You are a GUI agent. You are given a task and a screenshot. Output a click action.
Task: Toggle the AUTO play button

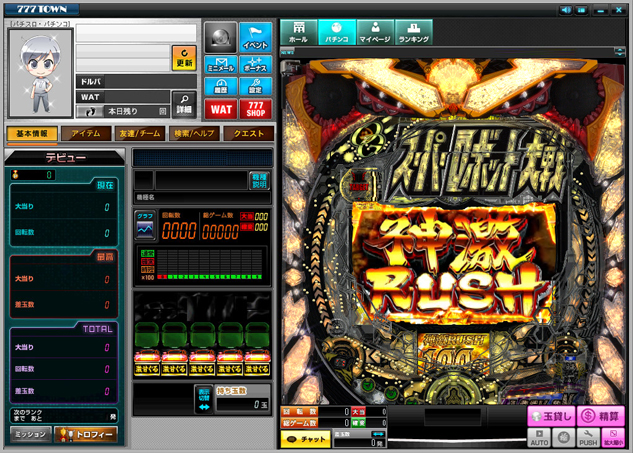(x=539, y=438)
